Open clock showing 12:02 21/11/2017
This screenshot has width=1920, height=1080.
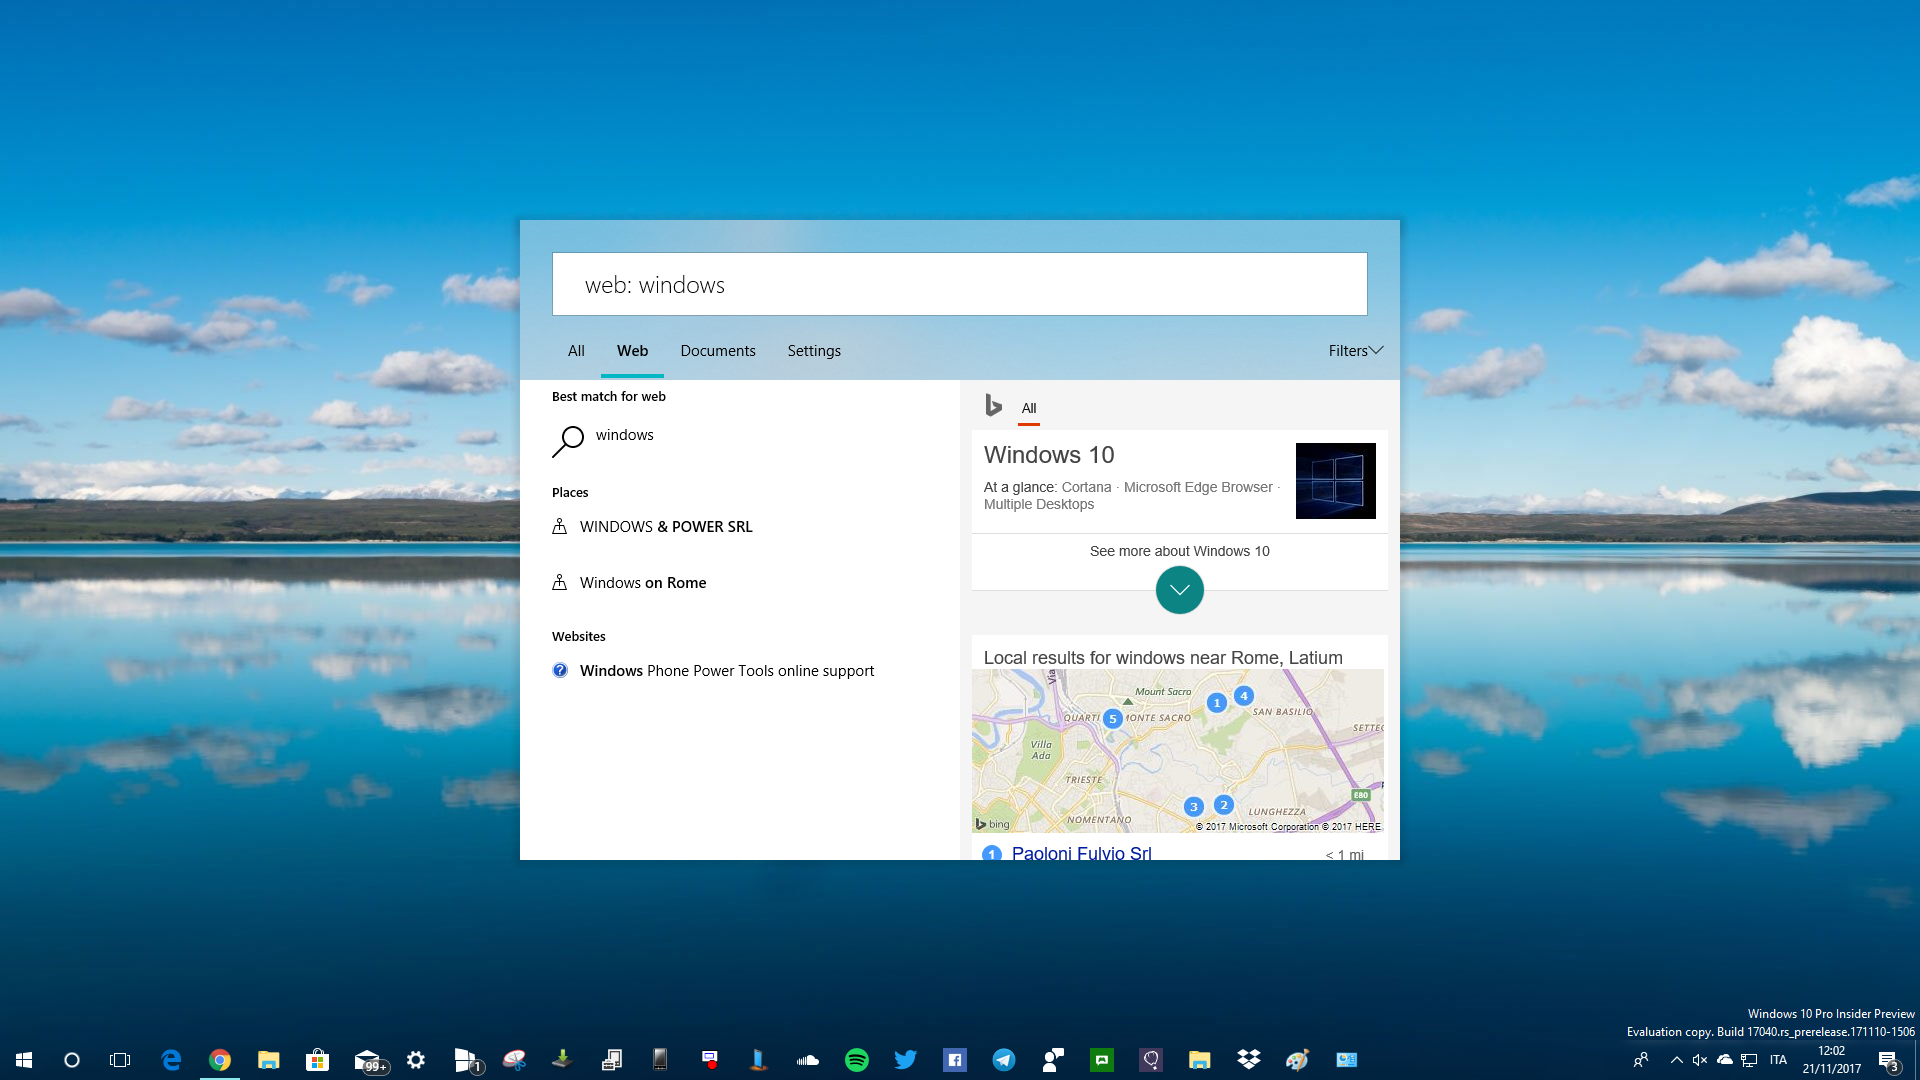pyautogui.click(x=1831, y=1060)
